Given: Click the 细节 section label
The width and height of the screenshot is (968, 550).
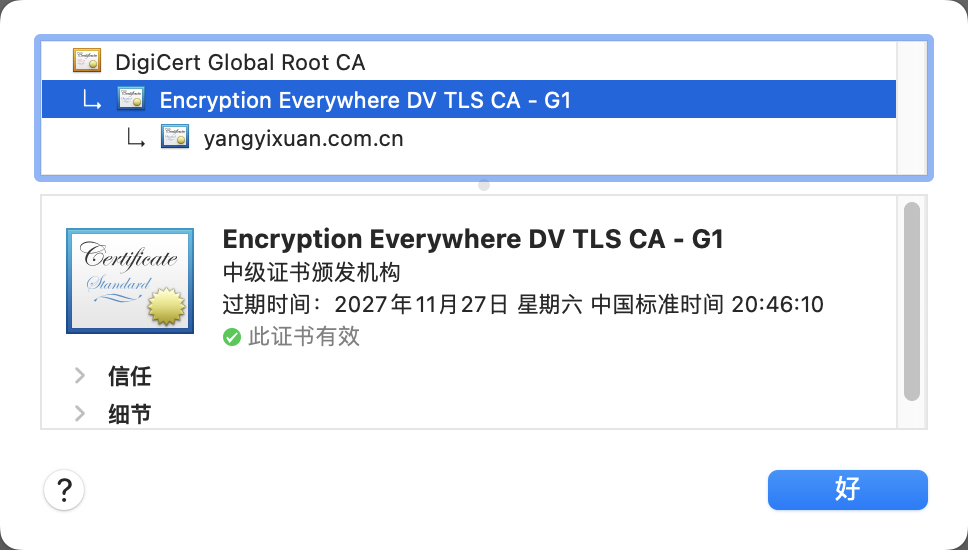Looking at the screenshot, I should coord(130,414).
